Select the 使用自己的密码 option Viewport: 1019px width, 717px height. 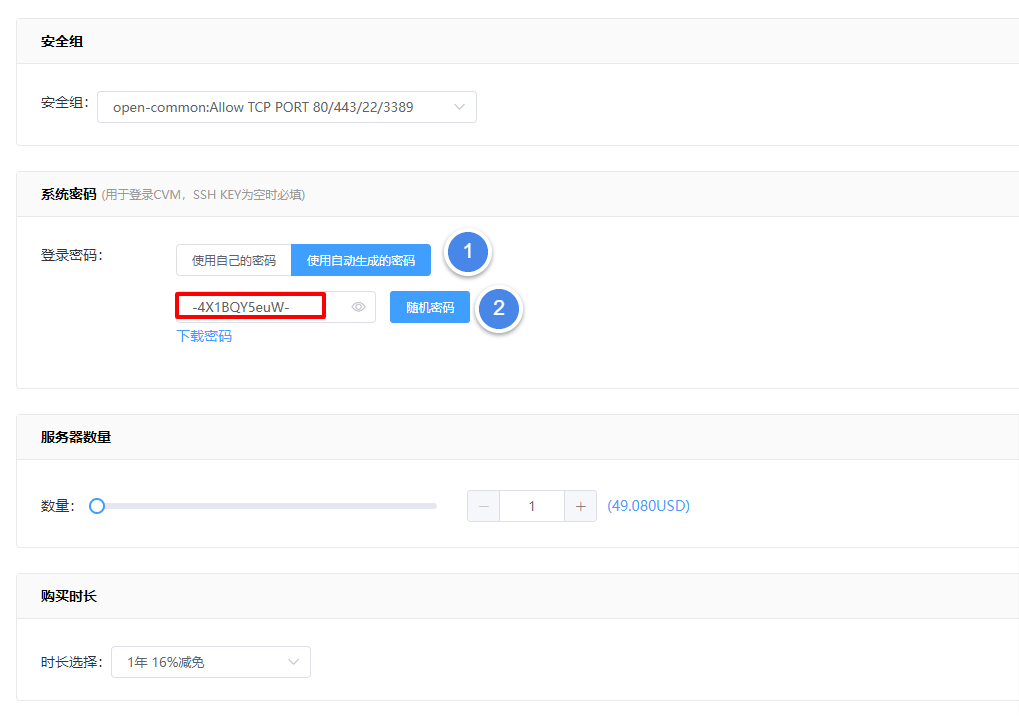point(234,260)
